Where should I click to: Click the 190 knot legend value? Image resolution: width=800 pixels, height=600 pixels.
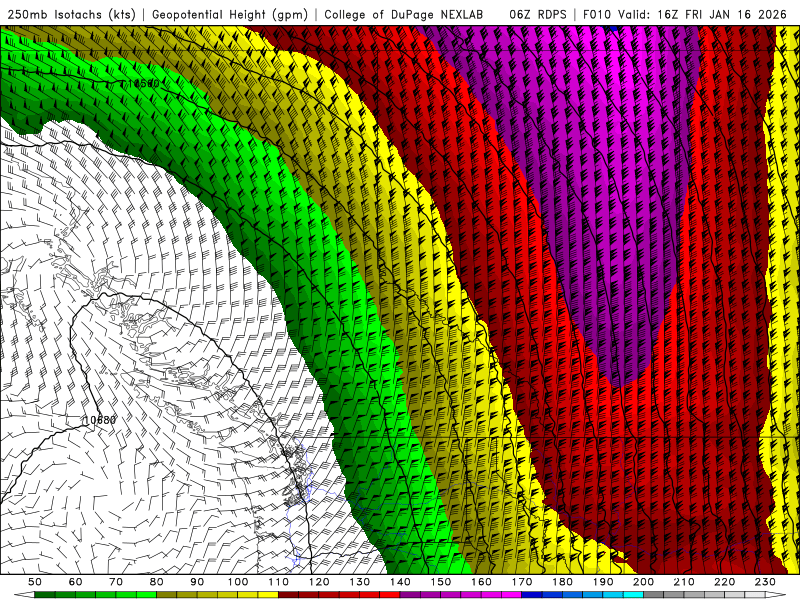pos(603,582)
